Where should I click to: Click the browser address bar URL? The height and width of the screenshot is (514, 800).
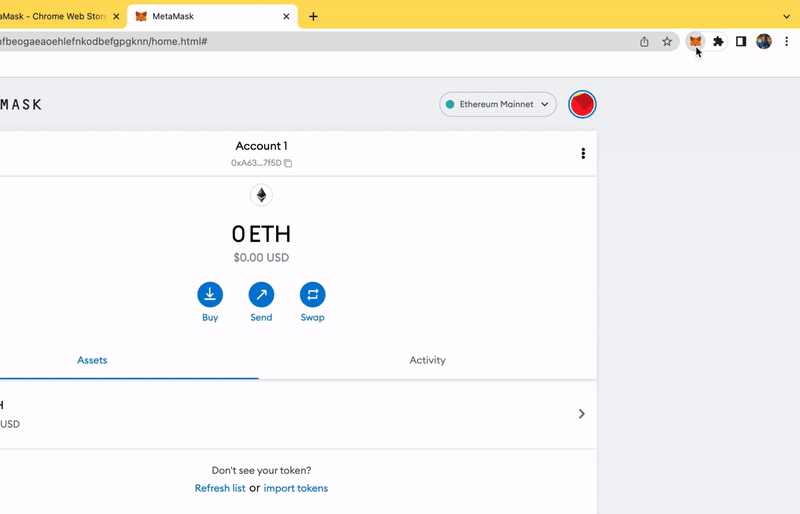click(x=104, y=41)
